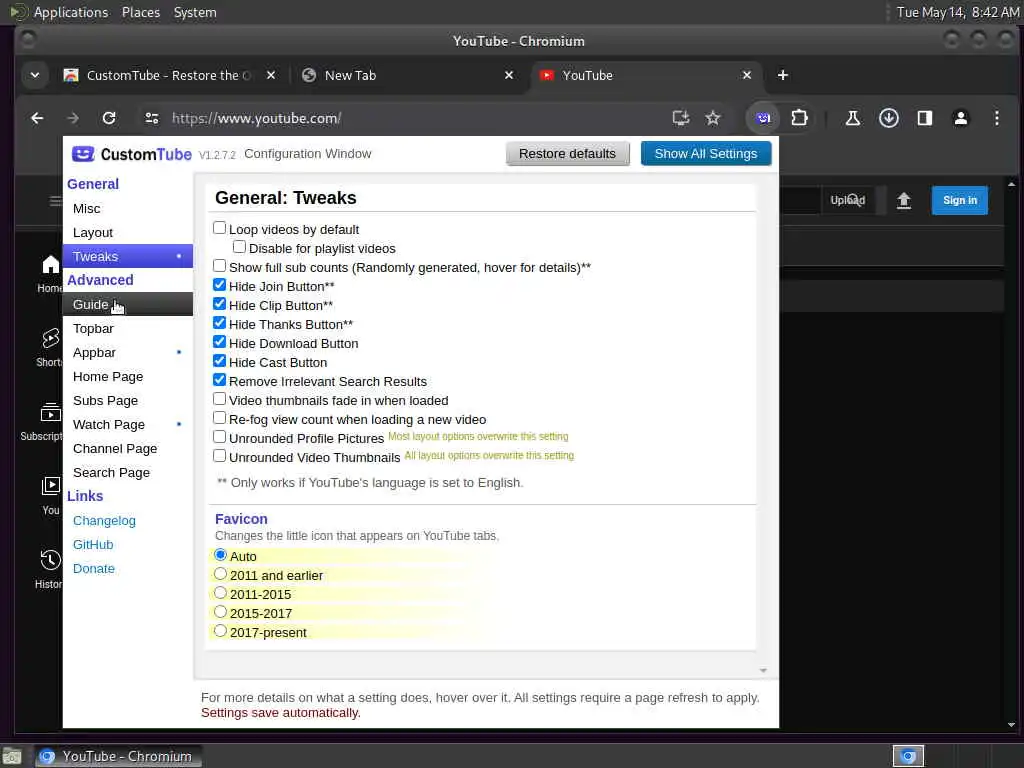Open the Downloads icon in browser toolbar
The height and width of the screenshot is (768, 1024).
888,118
